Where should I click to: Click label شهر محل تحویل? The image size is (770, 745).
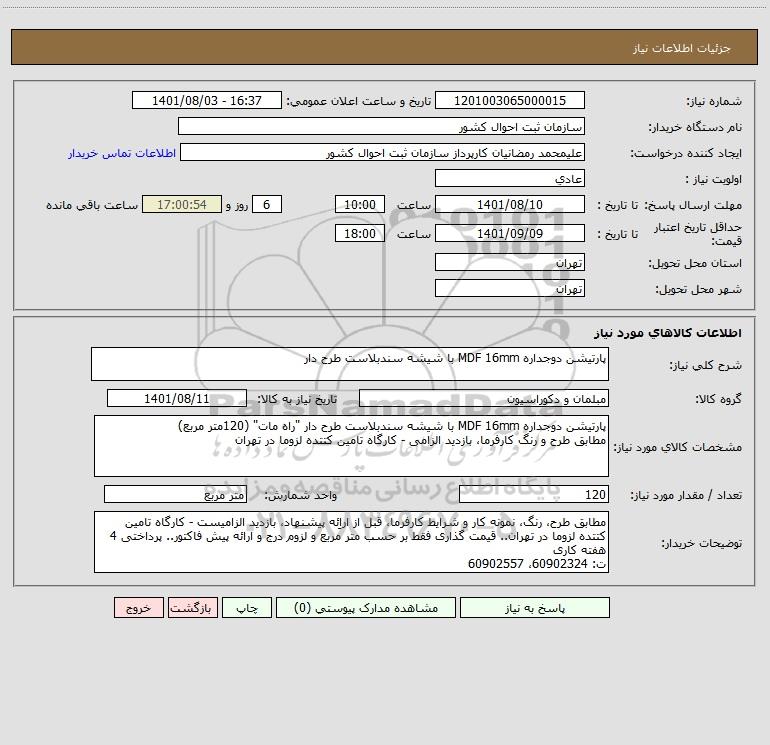pyautogui.click(x=698, y=289)
